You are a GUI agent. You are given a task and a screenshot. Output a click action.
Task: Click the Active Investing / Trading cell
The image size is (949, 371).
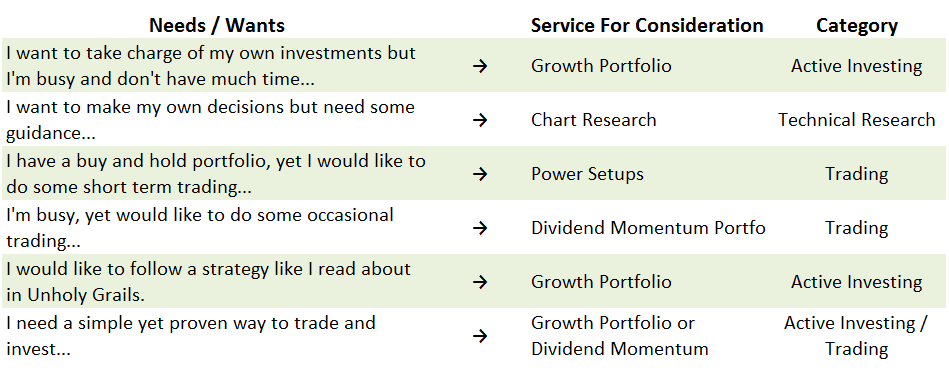click(856, 336)
